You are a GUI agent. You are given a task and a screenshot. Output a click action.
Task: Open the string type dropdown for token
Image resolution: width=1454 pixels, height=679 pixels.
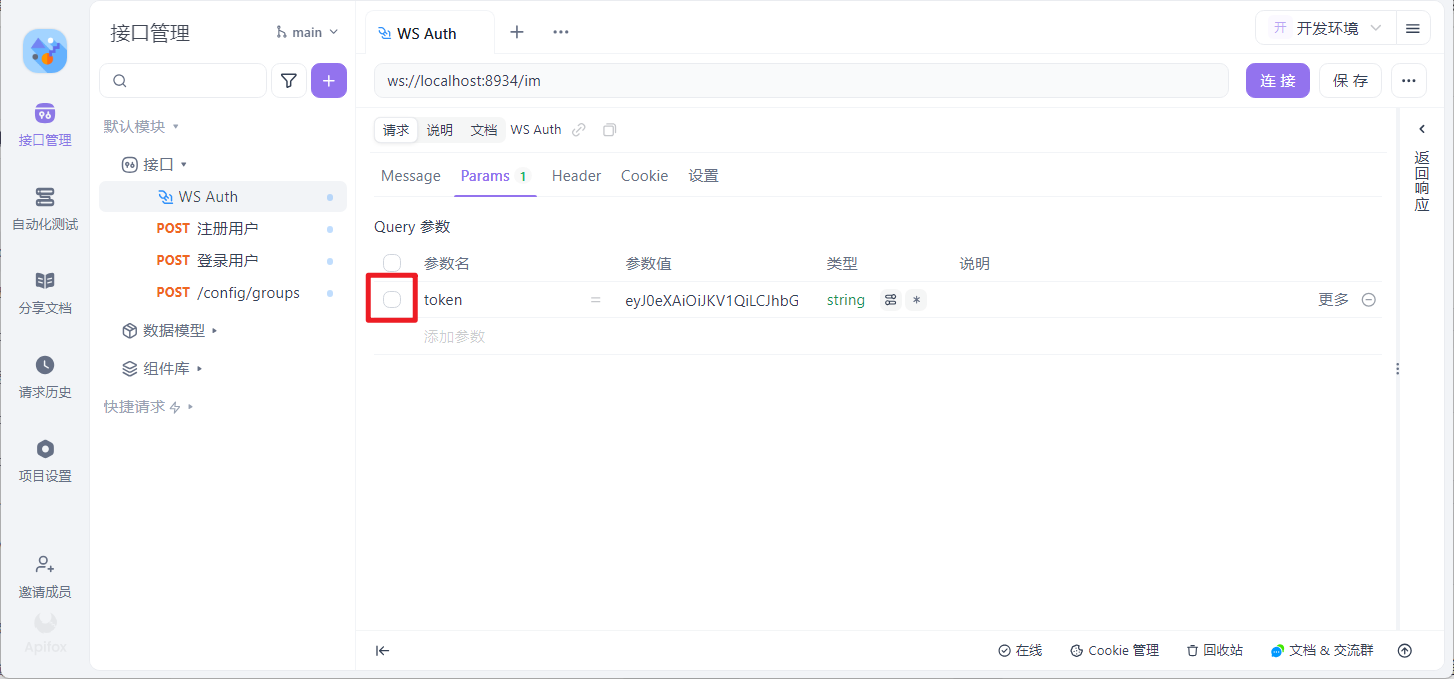(x=846, y=300)
